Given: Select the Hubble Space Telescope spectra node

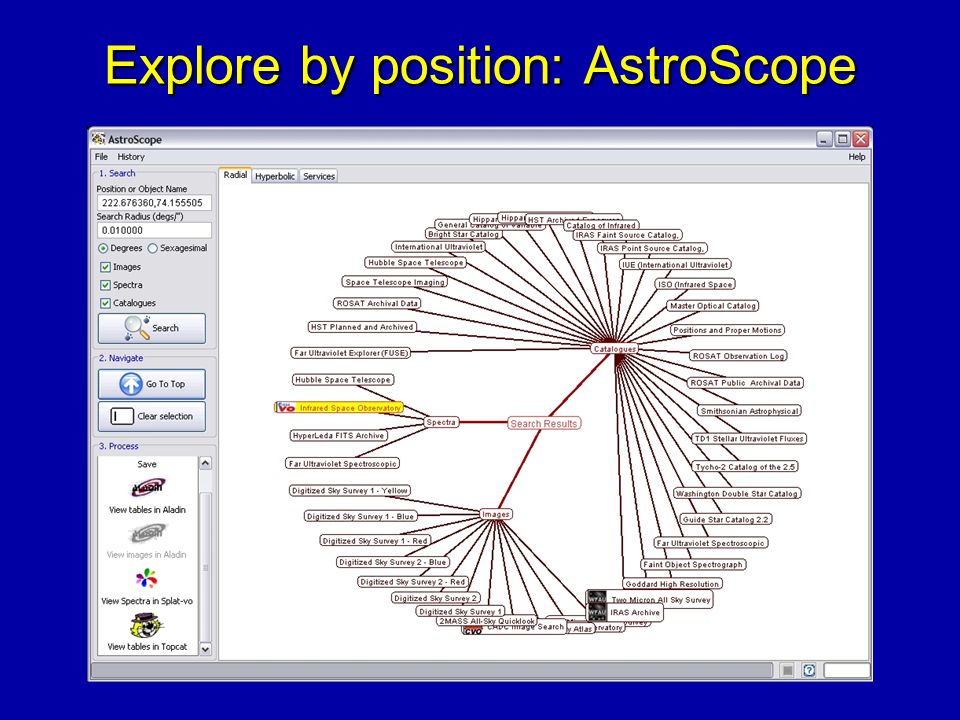Looking at the screenshot, I should (x=342, y=380).
